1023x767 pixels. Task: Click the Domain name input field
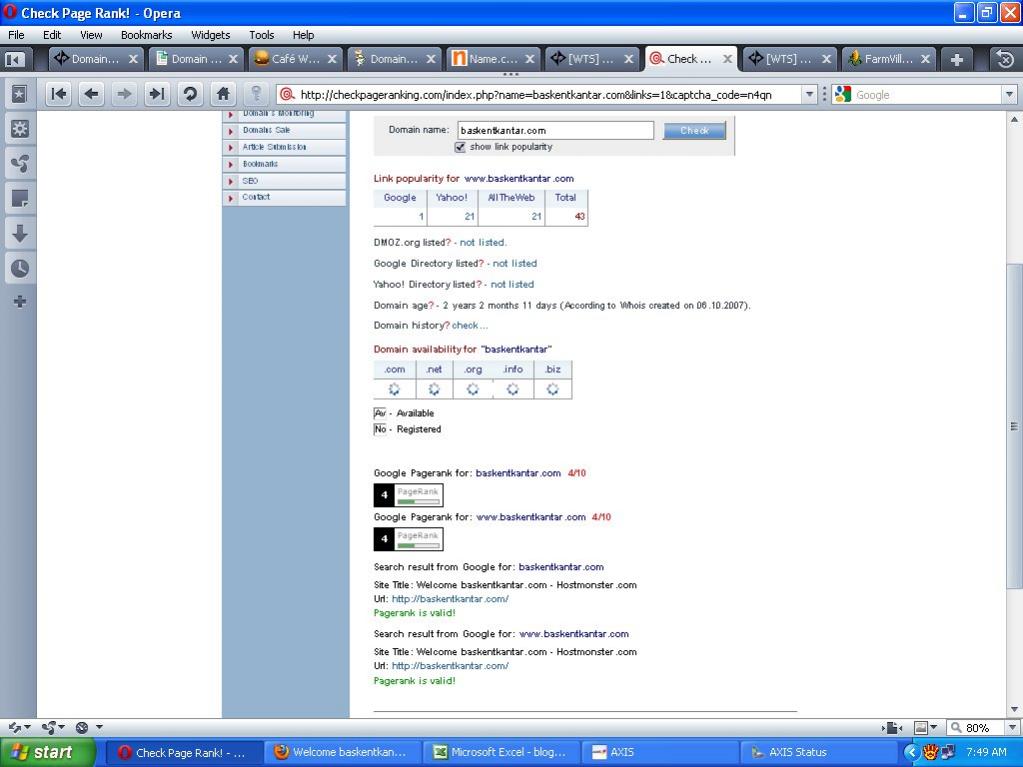point(555,130)
